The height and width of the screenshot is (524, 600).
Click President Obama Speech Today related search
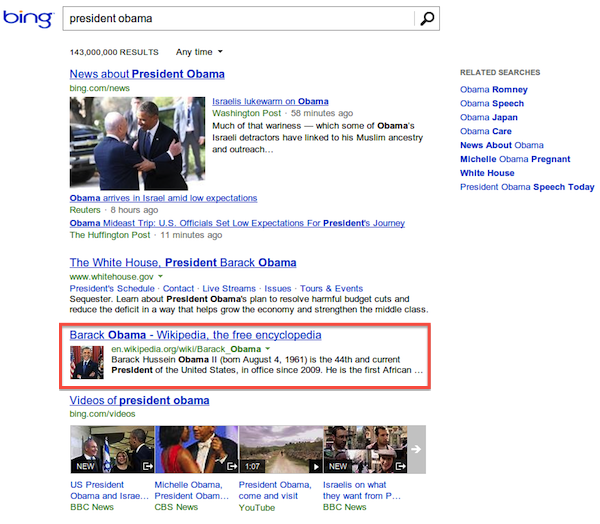tap(527, 187)
